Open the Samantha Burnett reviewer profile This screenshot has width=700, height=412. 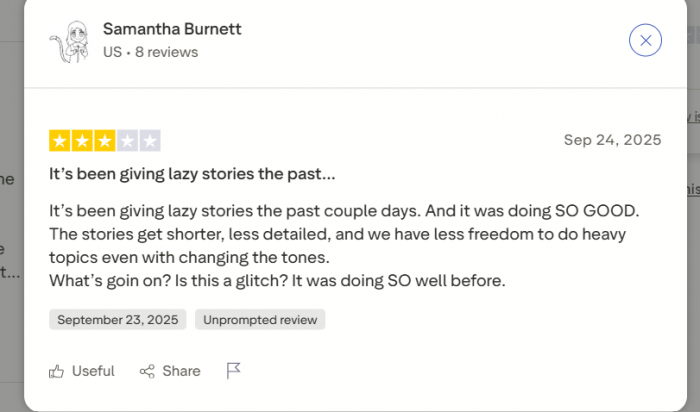(x=172, y=29)
